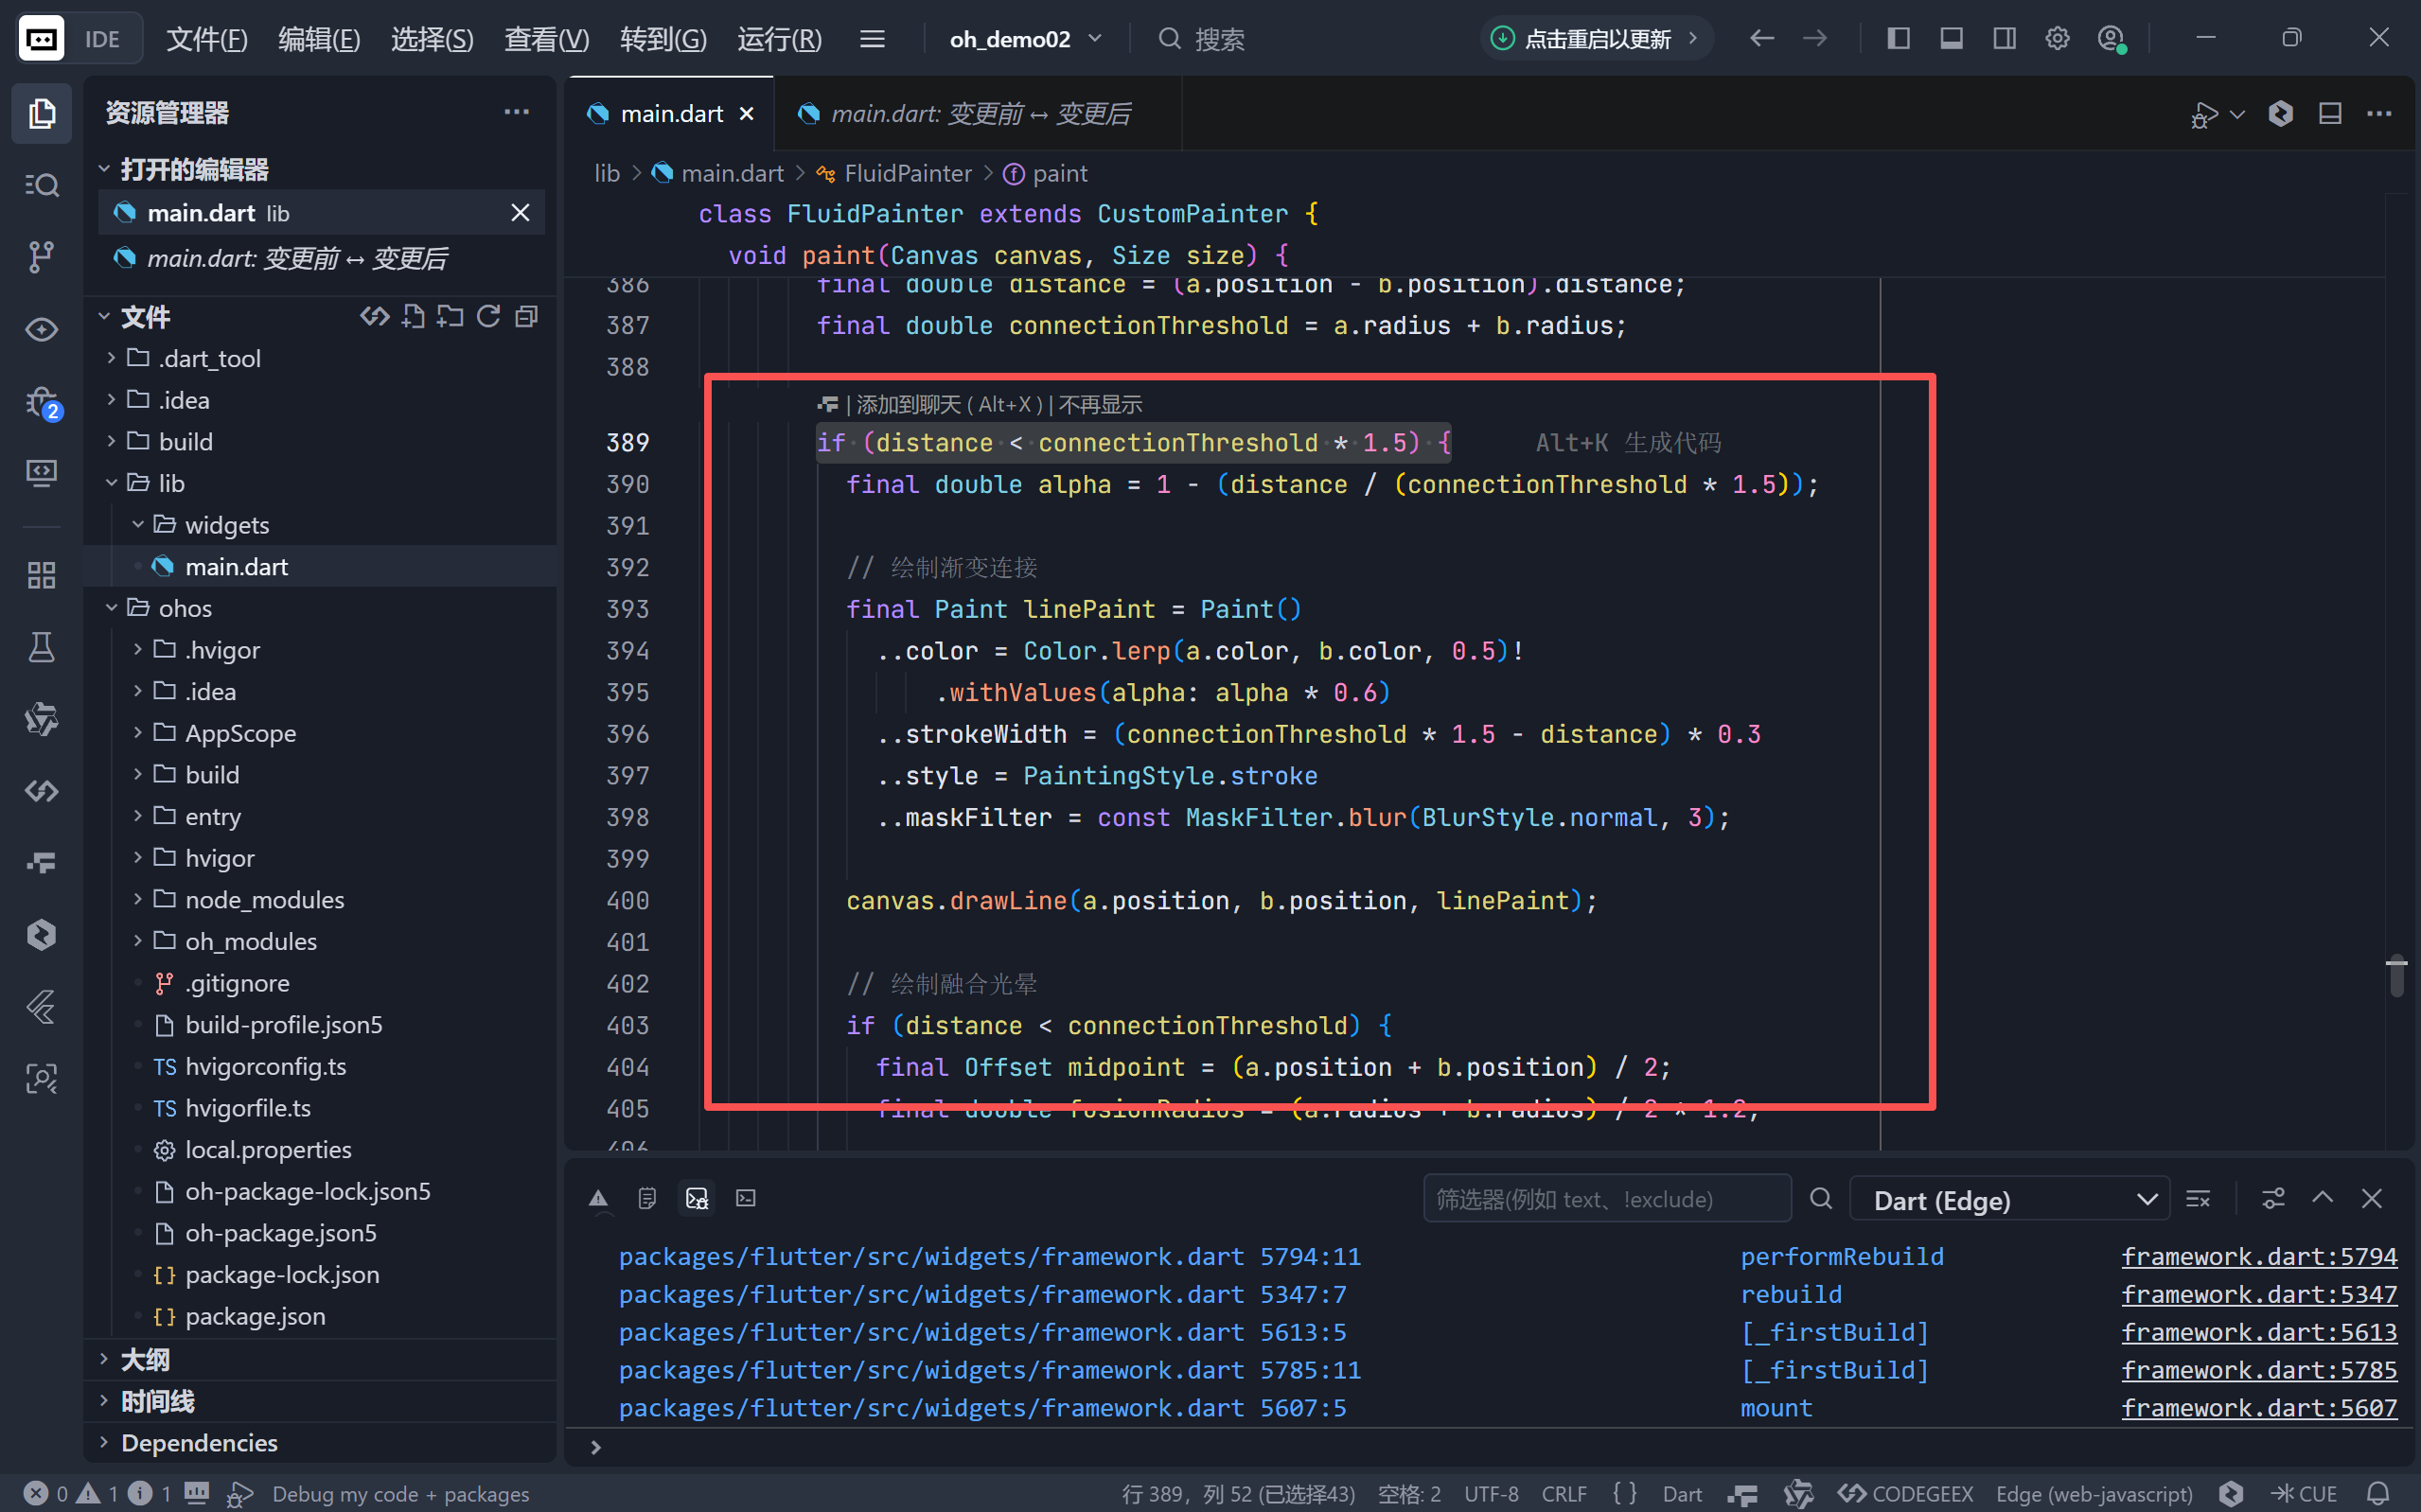2421x1512 pixels.
Task: Open the Source Control activity bar icon
Action: click(41, 257)
